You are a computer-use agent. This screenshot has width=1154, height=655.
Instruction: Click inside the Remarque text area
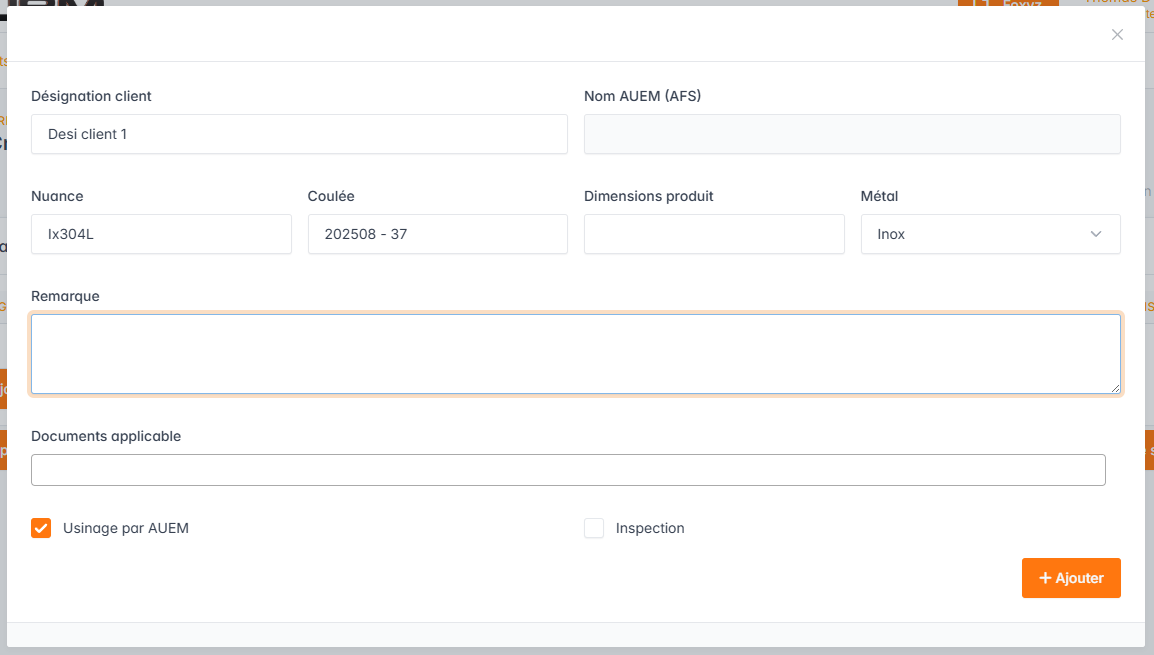pyautogui.click(x=575, y=354)
